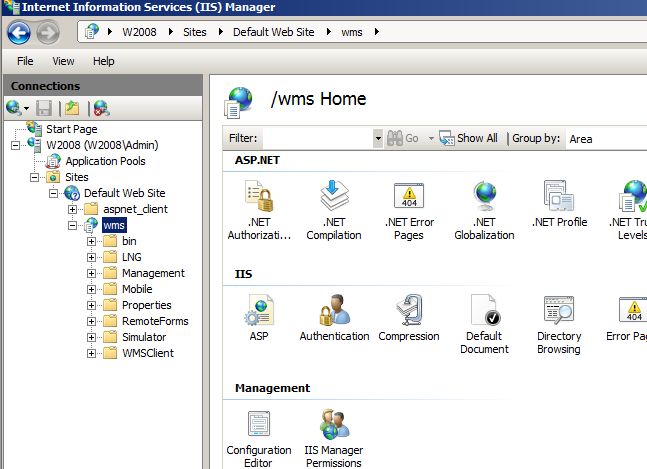
Task: Select the WMSClient folder node
Action: 148,353
